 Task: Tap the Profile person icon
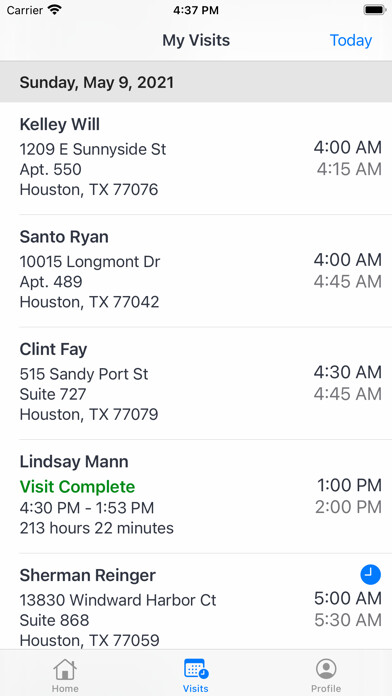tap(326, 669)
